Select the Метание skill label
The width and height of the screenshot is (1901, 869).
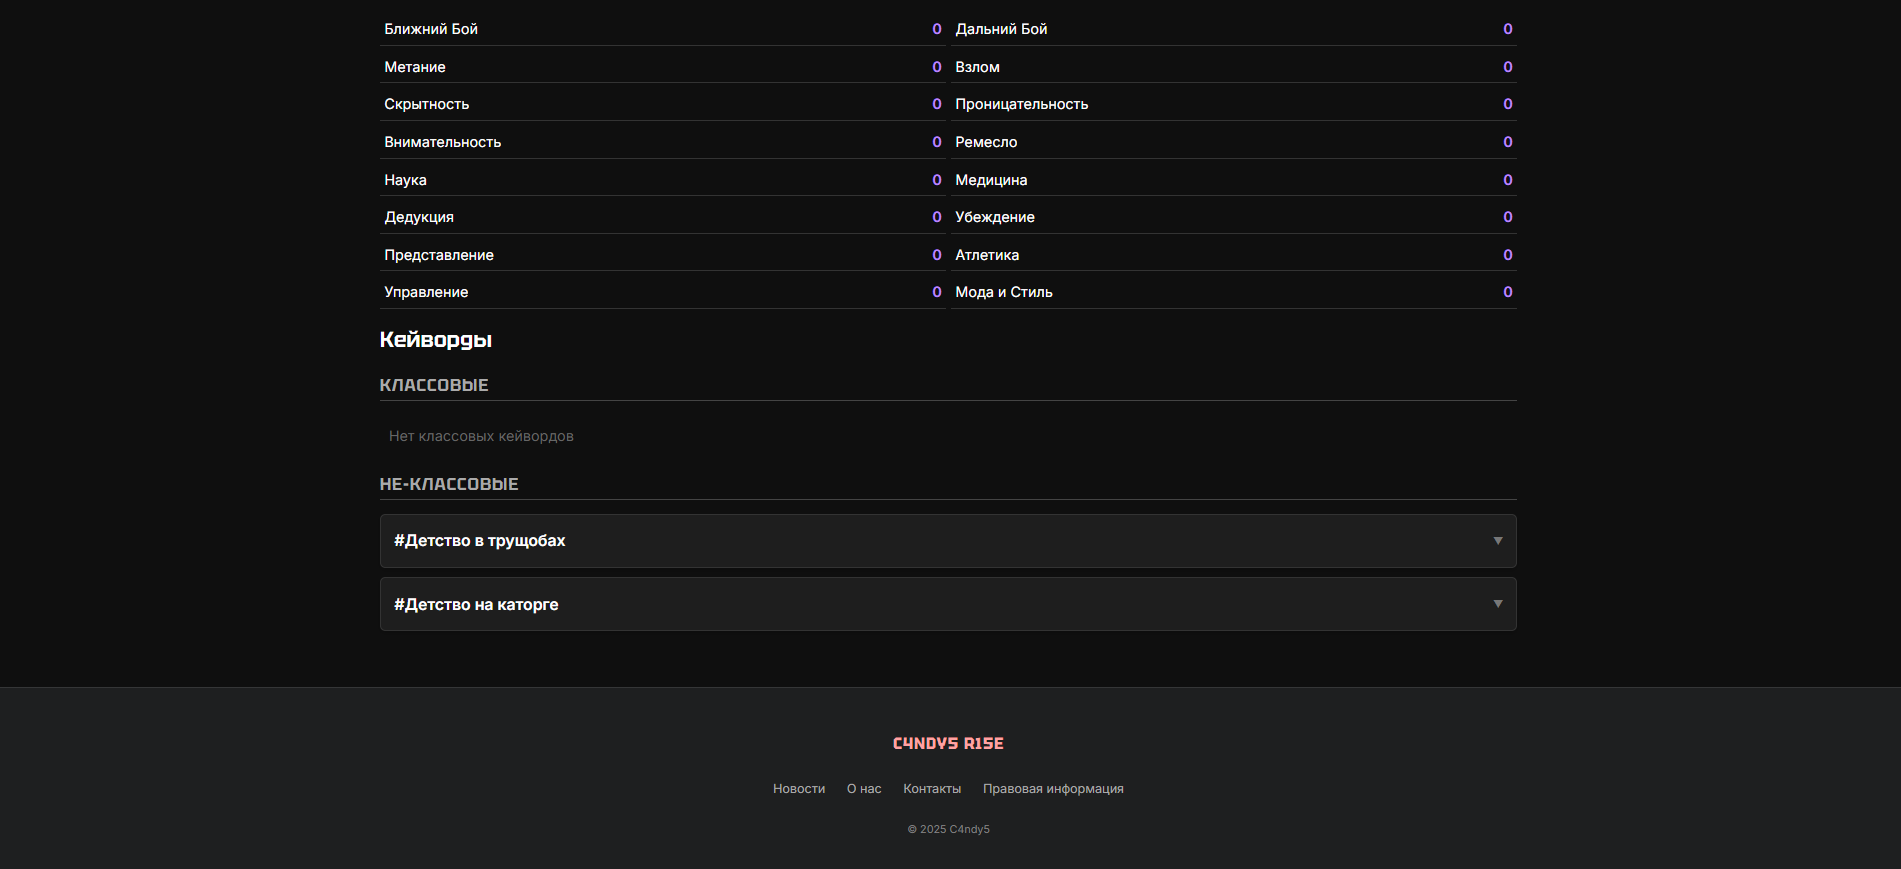tap(415, 67)
